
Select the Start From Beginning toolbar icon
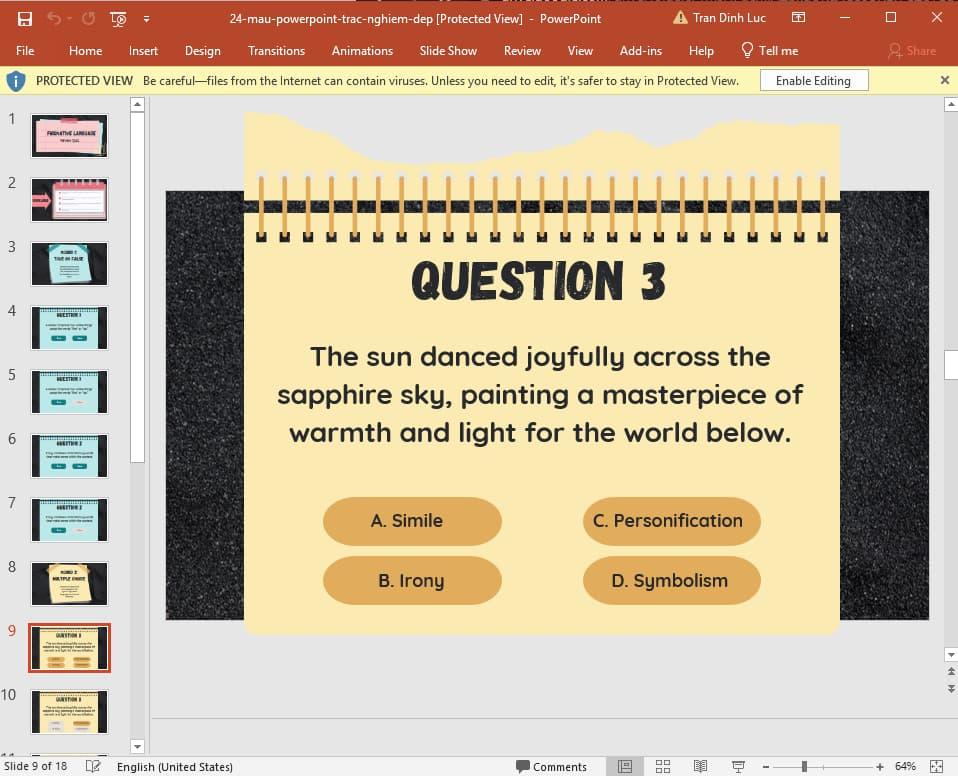point(117,17)
